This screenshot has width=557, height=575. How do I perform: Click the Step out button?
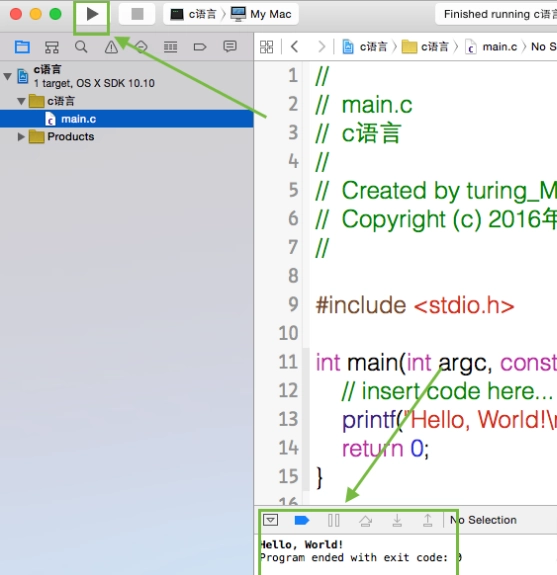tap(428, 520)
